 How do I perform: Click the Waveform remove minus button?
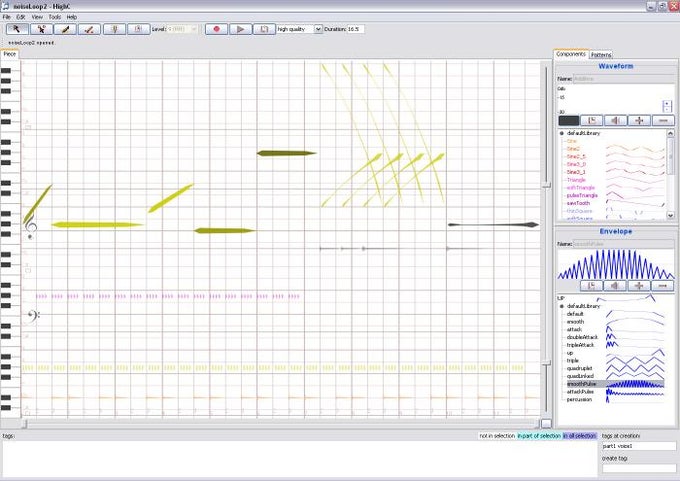663,121
